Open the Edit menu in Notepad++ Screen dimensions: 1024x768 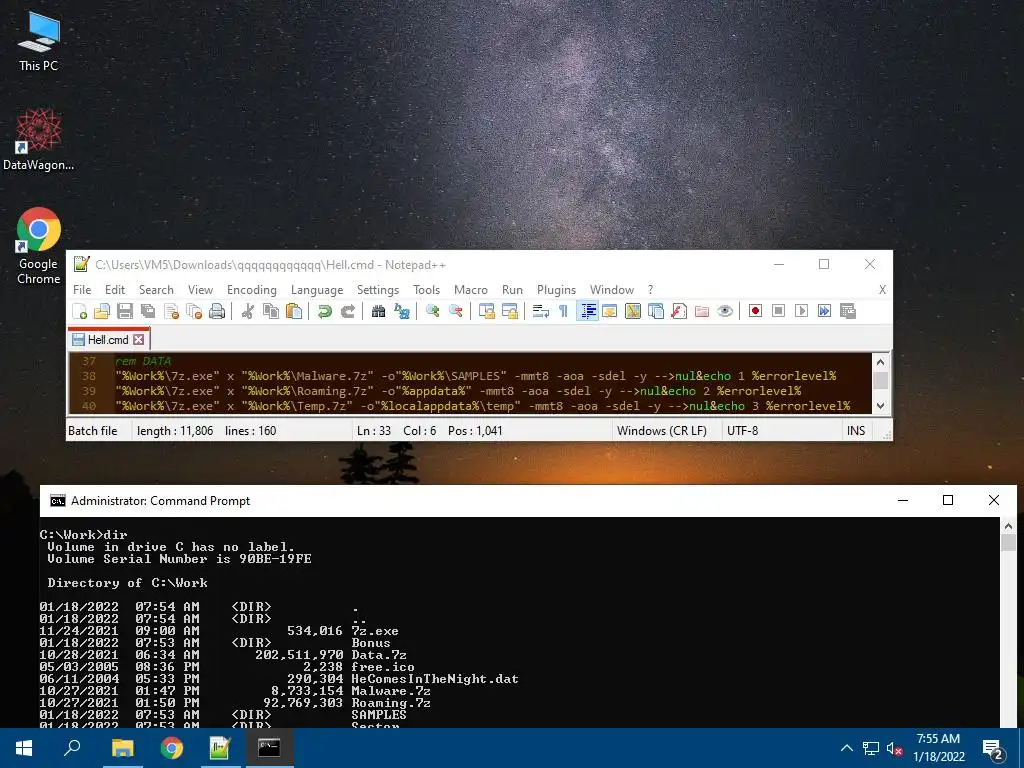click(x=115, y=290)
